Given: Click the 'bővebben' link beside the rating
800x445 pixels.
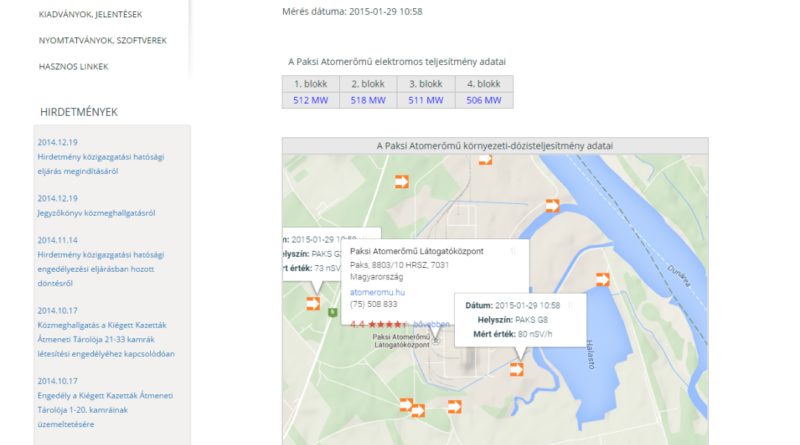Looking at the screenshot, I should point(431,324).
